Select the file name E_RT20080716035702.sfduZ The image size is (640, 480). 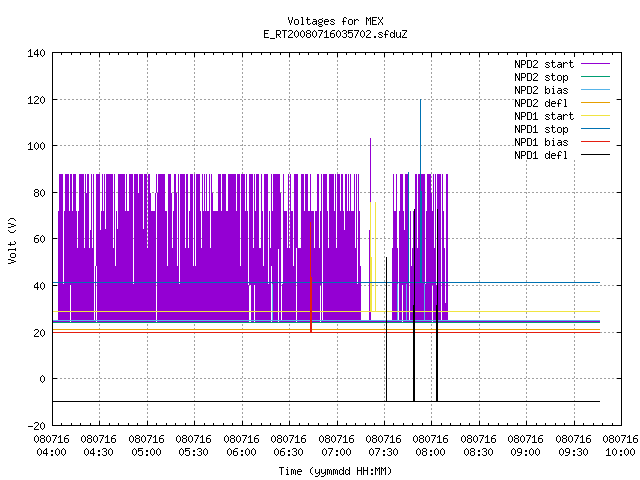click(x=335, y=34)
